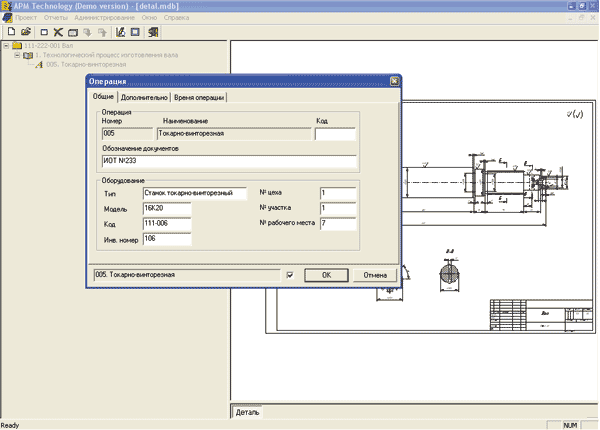Switch to the Дополнительно tab
Image resolution: width=600 pixels, height=430 pixels.
(x=143, y=98)
